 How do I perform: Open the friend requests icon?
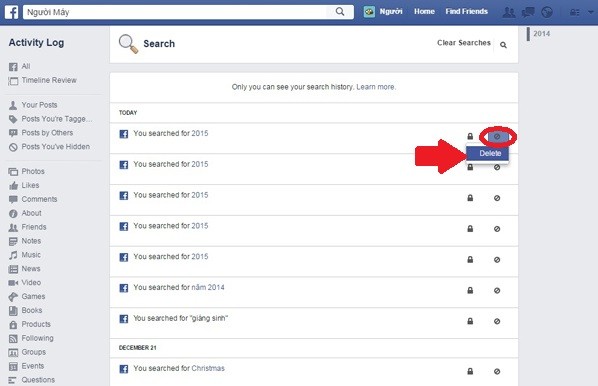pyautogui.click(x=509, y=12)
